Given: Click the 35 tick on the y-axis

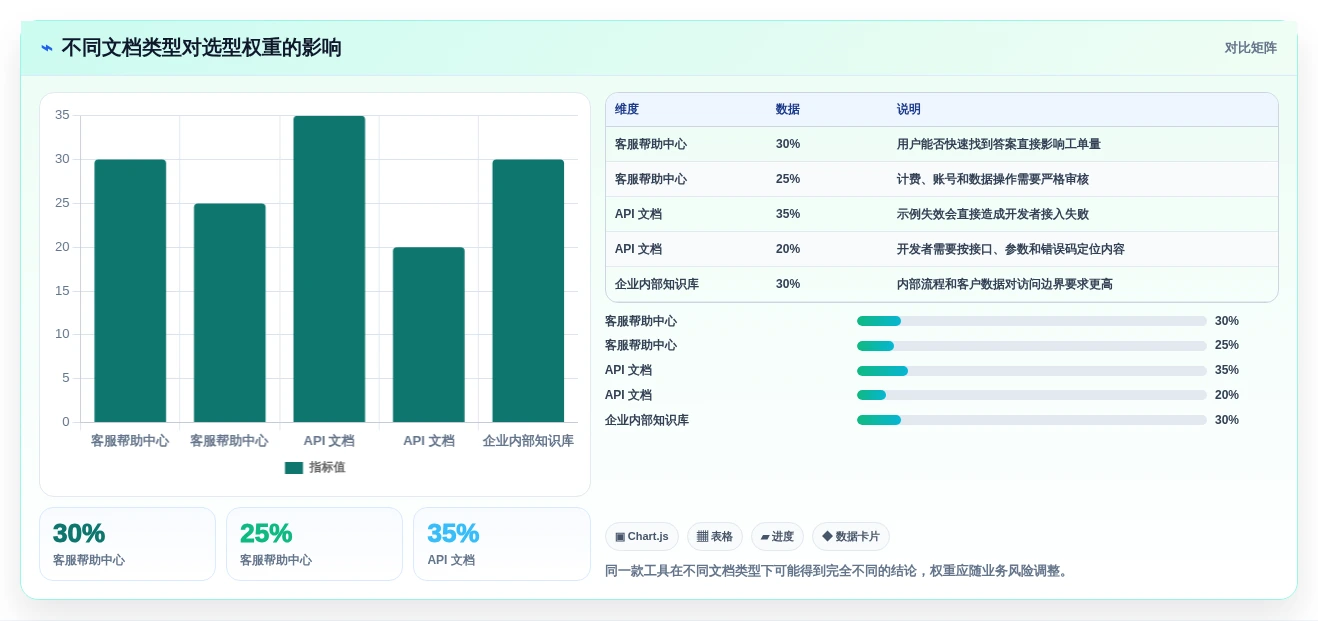Looking at the screenshot, I should coord(62,115).
